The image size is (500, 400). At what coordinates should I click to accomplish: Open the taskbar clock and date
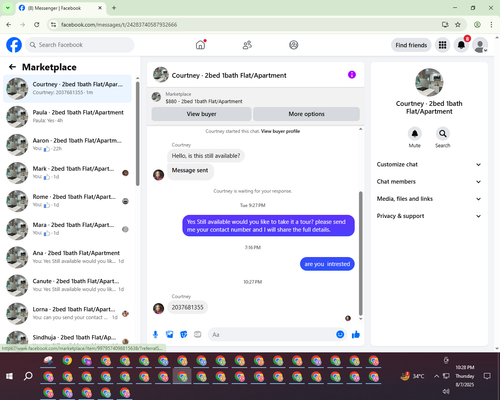[x=465, y=376]
